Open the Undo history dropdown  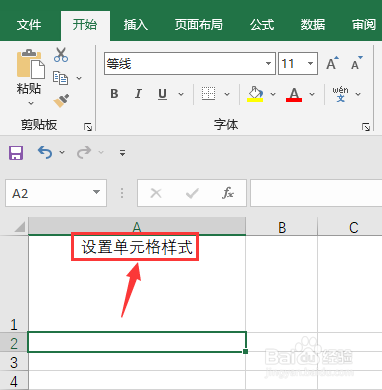[62, 152]
